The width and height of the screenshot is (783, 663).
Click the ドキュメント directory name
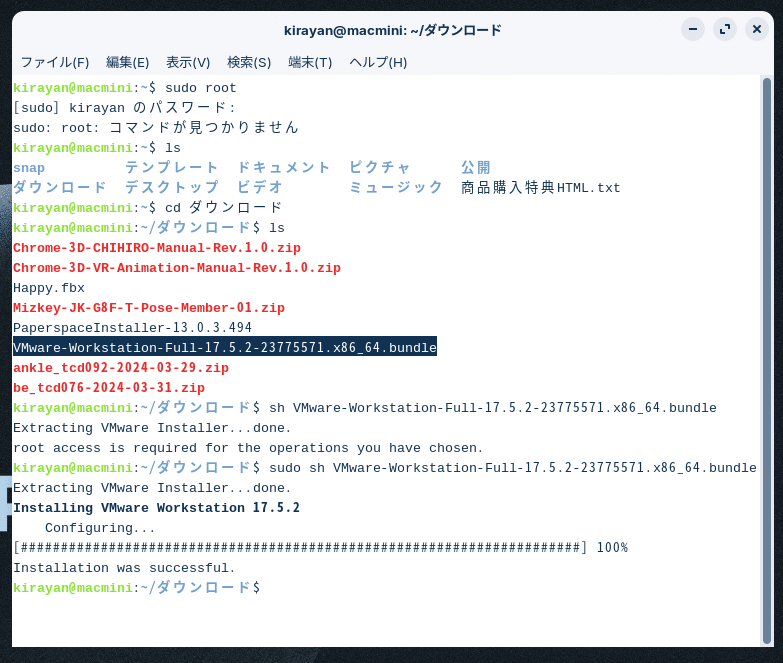point(283,168)
